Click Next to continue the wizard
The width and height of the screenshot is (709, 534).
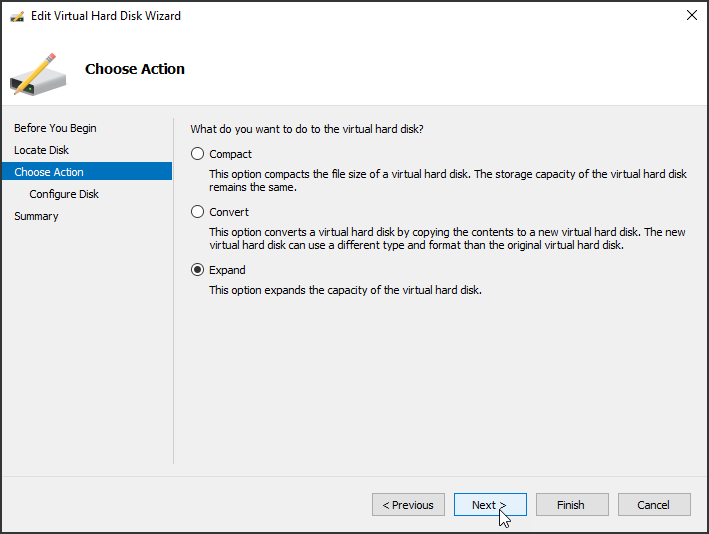pos(490,505)
